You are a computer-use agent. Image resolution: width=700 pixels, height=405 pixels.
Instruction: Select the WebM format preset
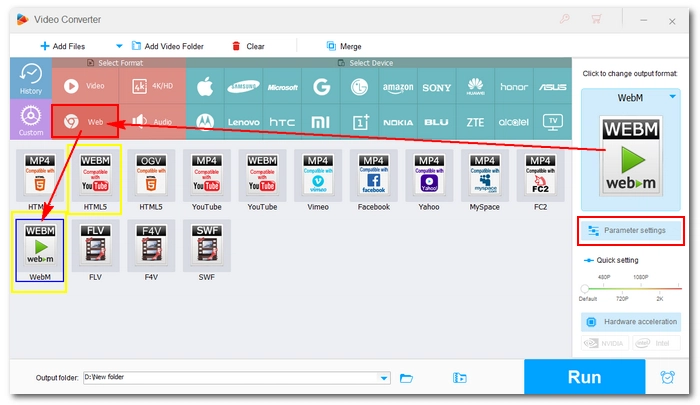tap(40, 251)
